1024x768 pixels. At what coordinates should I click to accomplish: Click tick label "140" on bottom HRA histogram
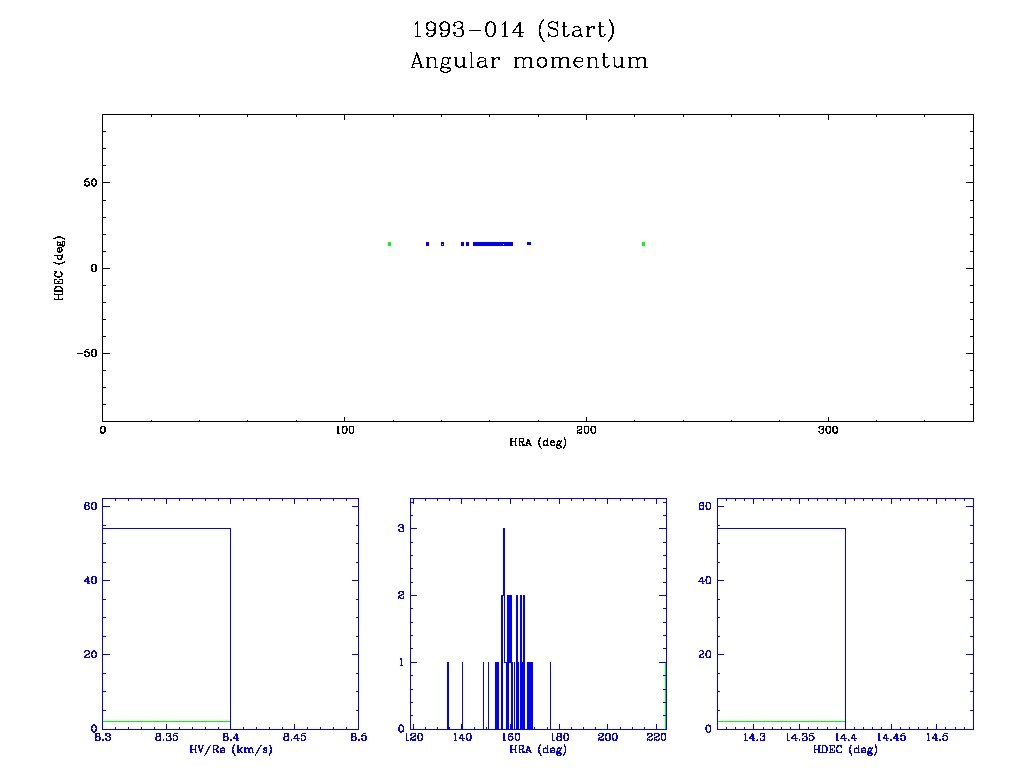[x=462, y=737]
